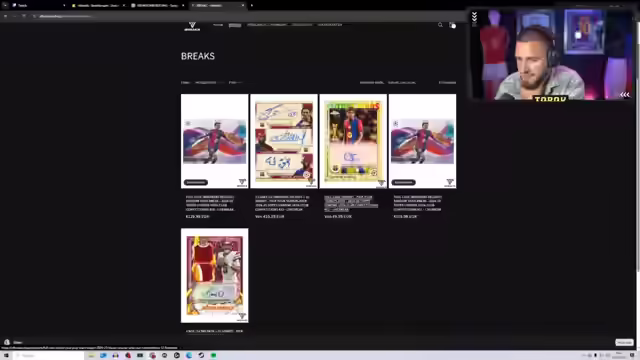Open the sort-by dropdown above product grid
This screenshot has height=360, width=640.
(402, 82)
